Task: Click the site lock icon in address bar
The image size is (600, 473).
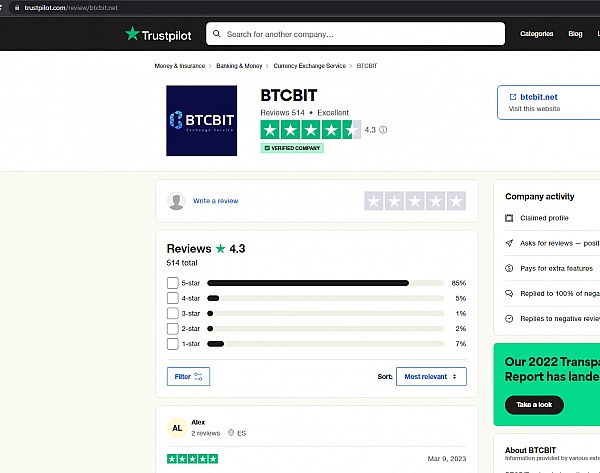Action: point(9,7)
